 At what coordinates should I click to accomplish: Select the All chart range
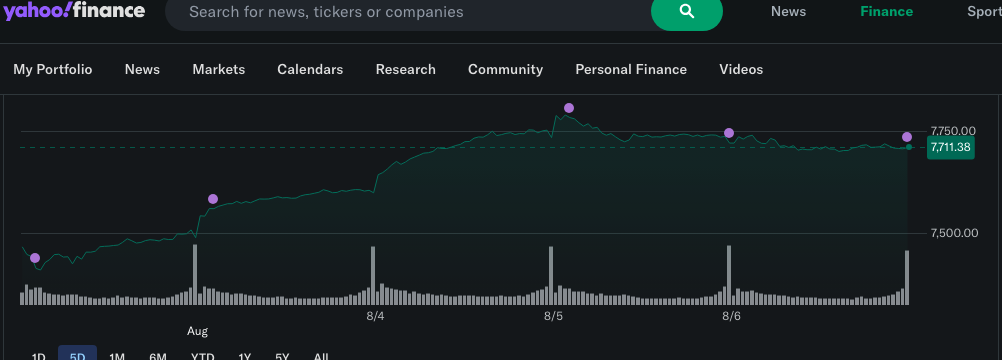tap(321, 355)
